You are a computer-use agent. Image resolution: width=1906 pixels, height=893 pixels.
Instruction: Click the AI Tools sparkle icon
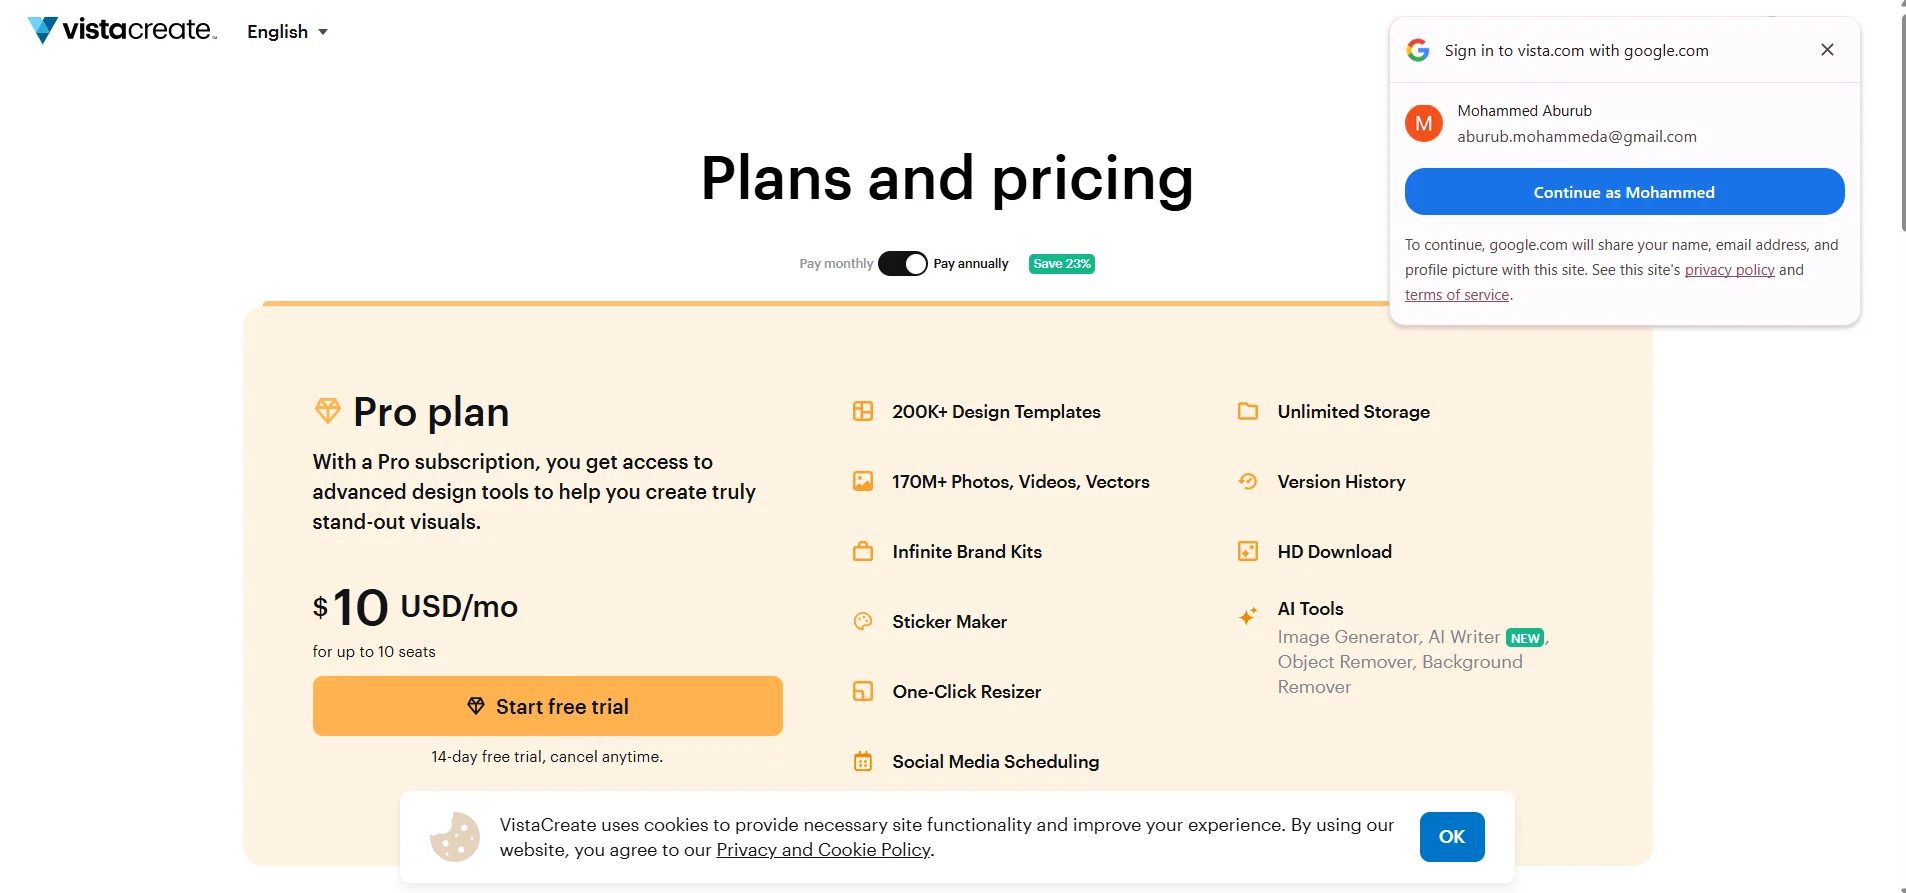tap(1248, 616)
